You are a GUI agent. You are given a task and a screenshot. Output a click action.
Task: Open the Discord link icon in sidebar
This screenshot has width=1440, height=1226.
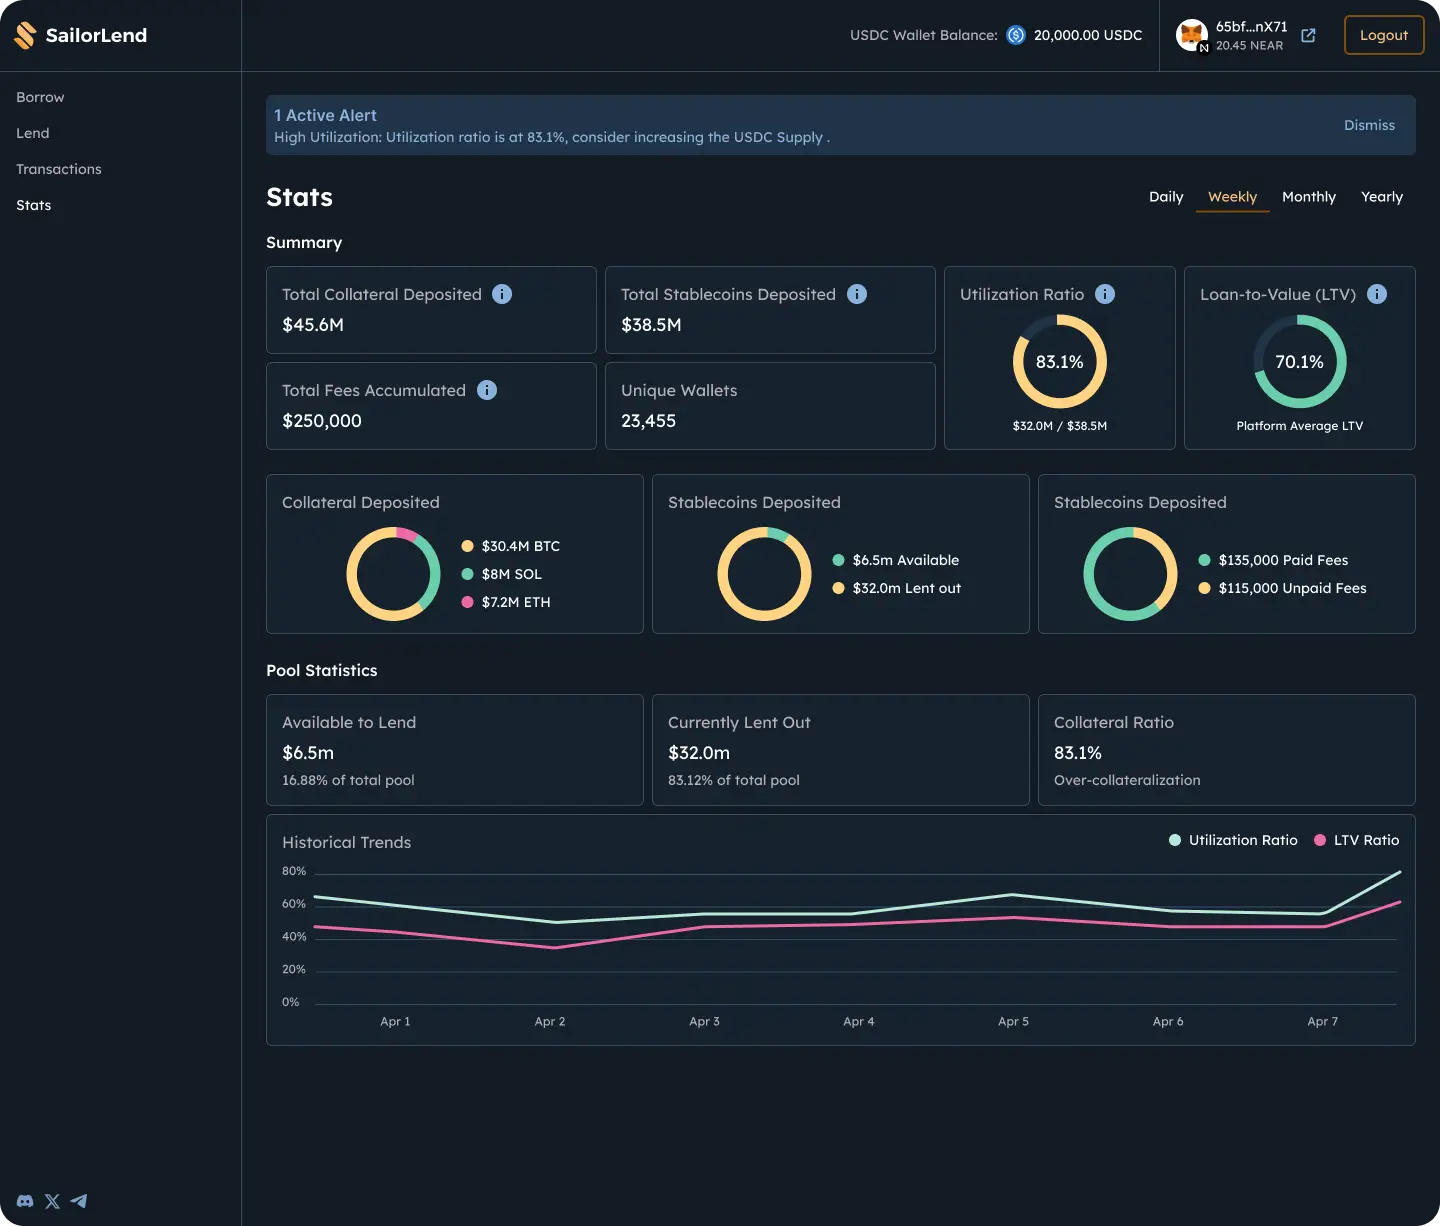pyautogui.click(x=25, y=1201)
